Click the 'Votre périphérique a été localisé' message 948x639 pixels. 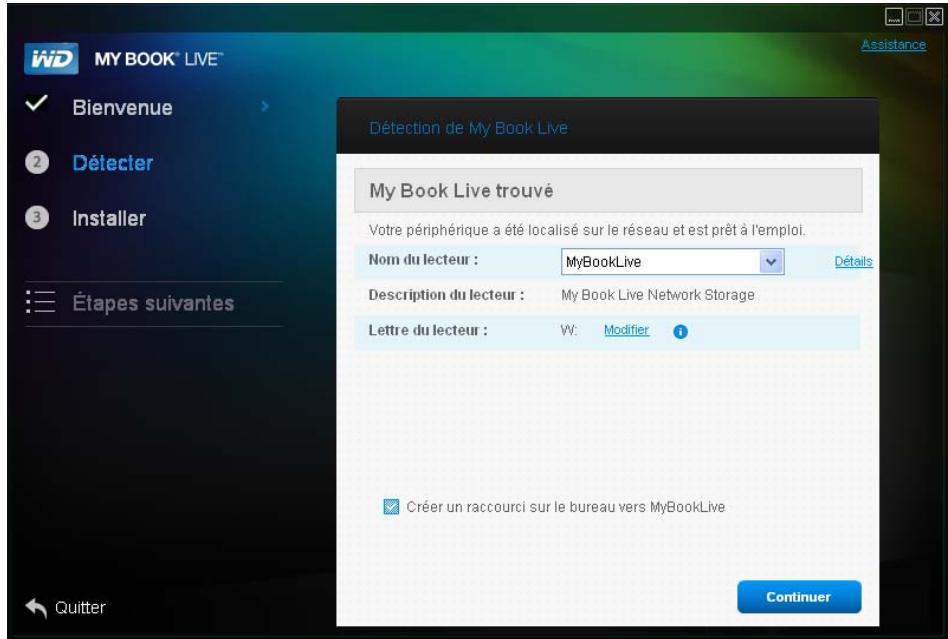click(587, 230)
